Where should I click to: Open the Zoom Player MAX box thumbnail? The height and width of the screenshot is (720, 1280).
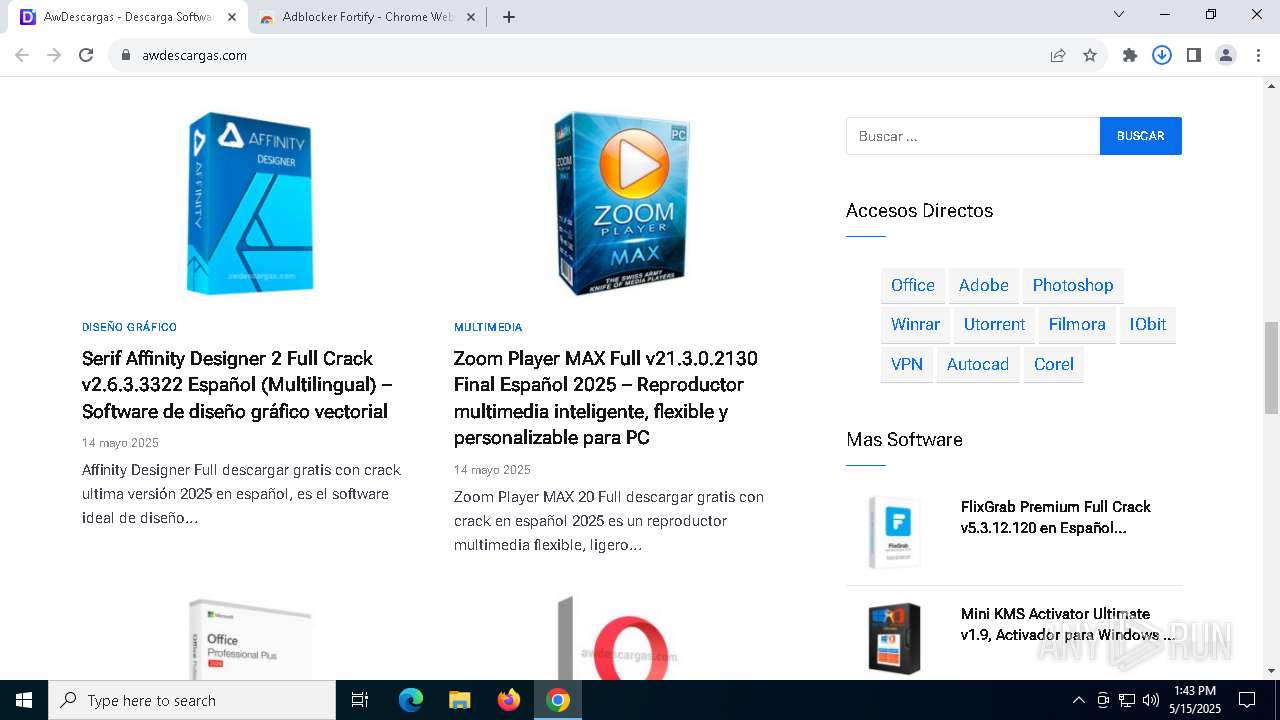click(622, 203)
